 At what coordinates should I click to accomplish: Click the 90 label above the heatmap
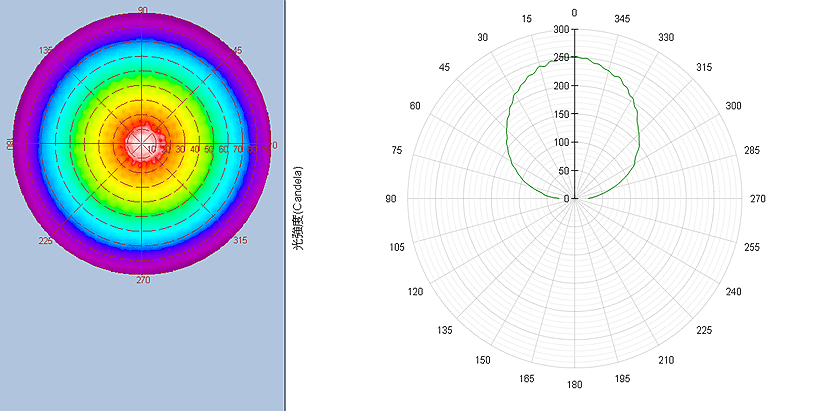[143, 9]
